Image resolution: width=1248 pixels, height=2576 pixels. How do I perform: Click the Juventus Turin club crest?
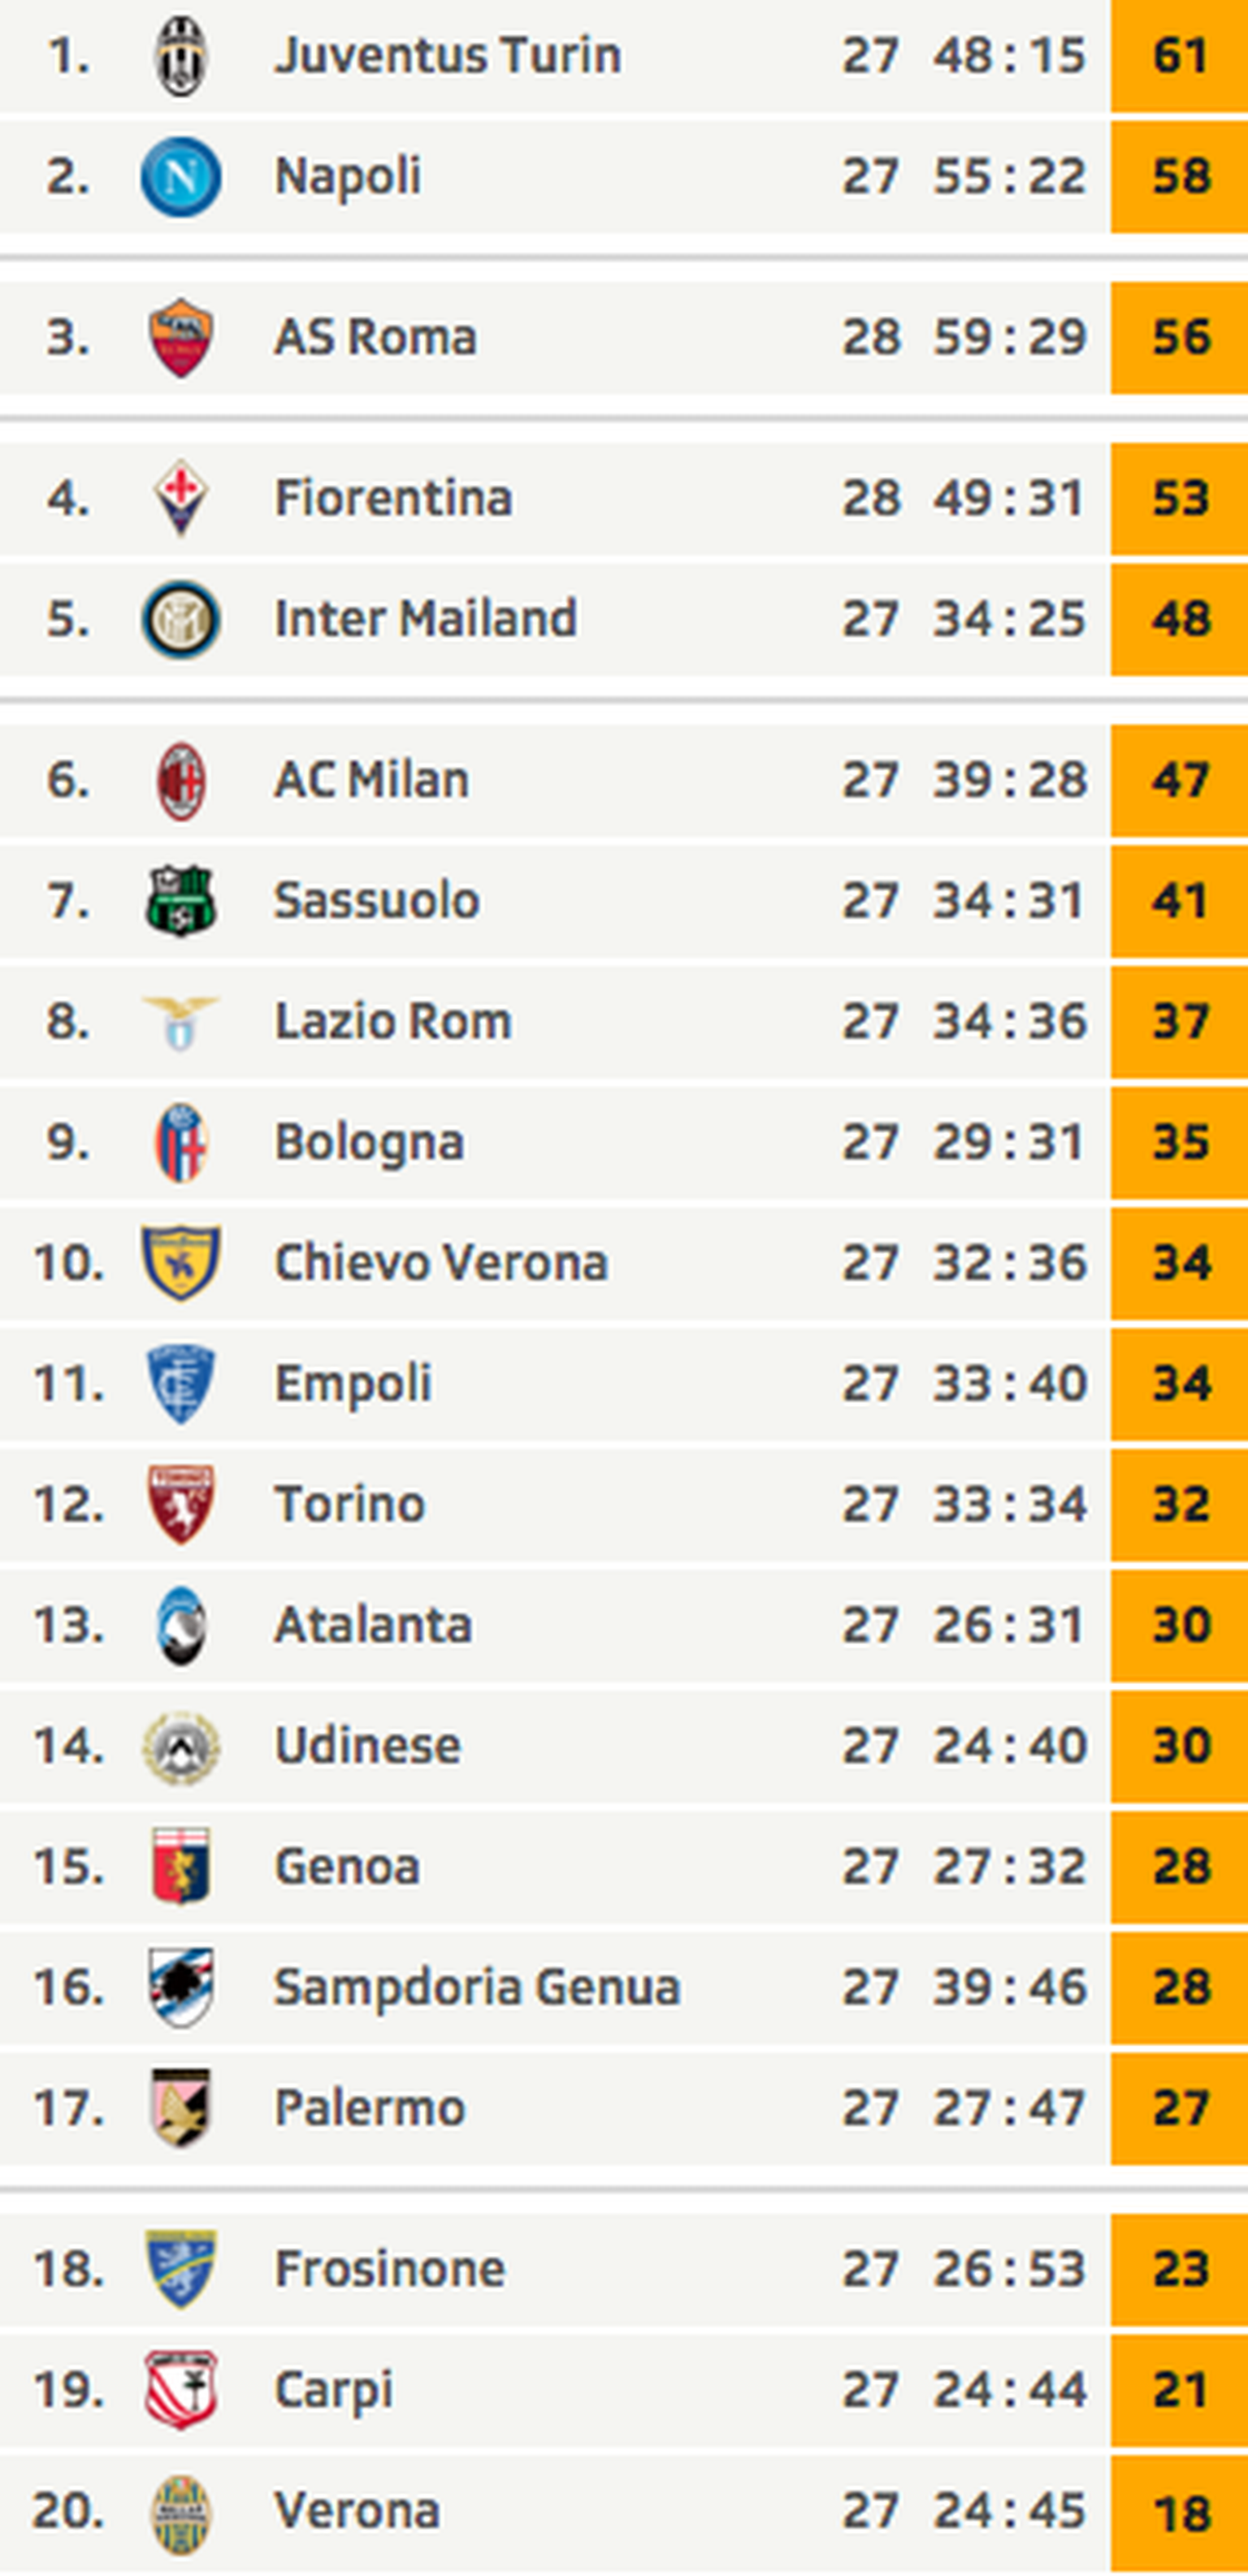click(x=181, y=56)
